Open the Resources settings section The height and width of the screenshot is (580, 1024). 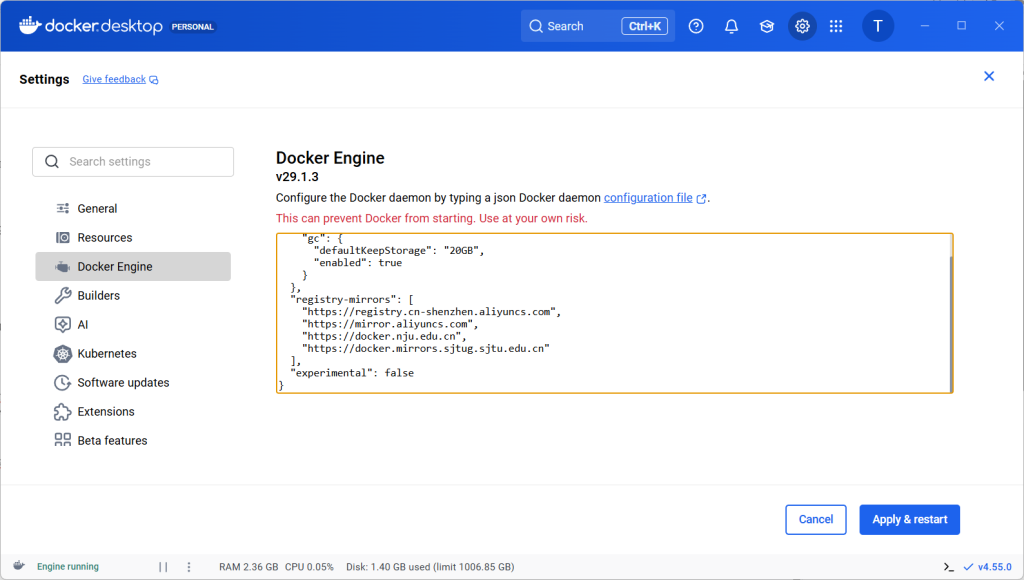tap(105, 238)
